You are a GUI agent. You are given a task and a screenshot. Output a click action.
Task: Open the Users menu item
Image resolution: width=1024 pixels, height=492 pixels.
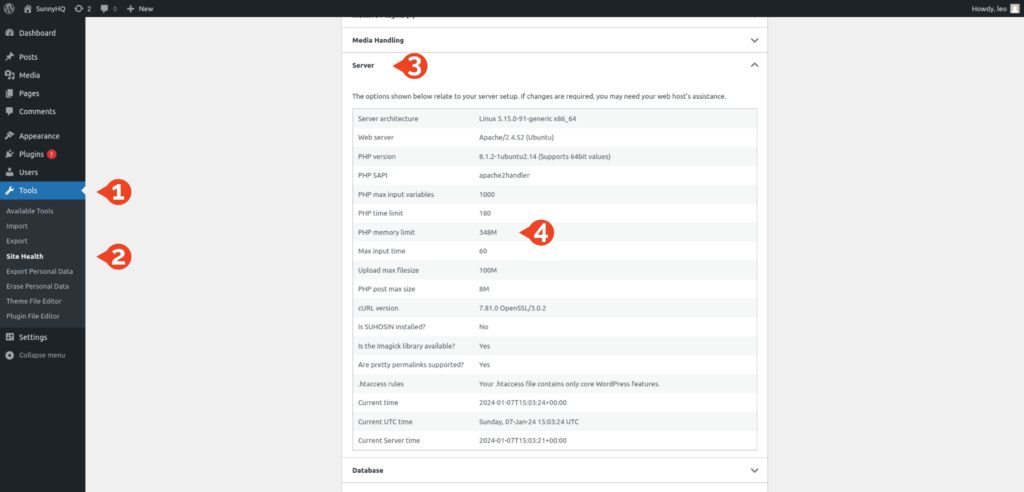pos(29,172)
